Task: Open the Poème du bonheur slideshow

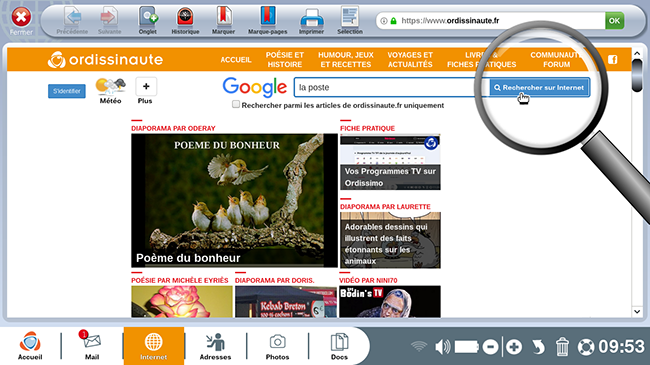Action: (234, 200)
